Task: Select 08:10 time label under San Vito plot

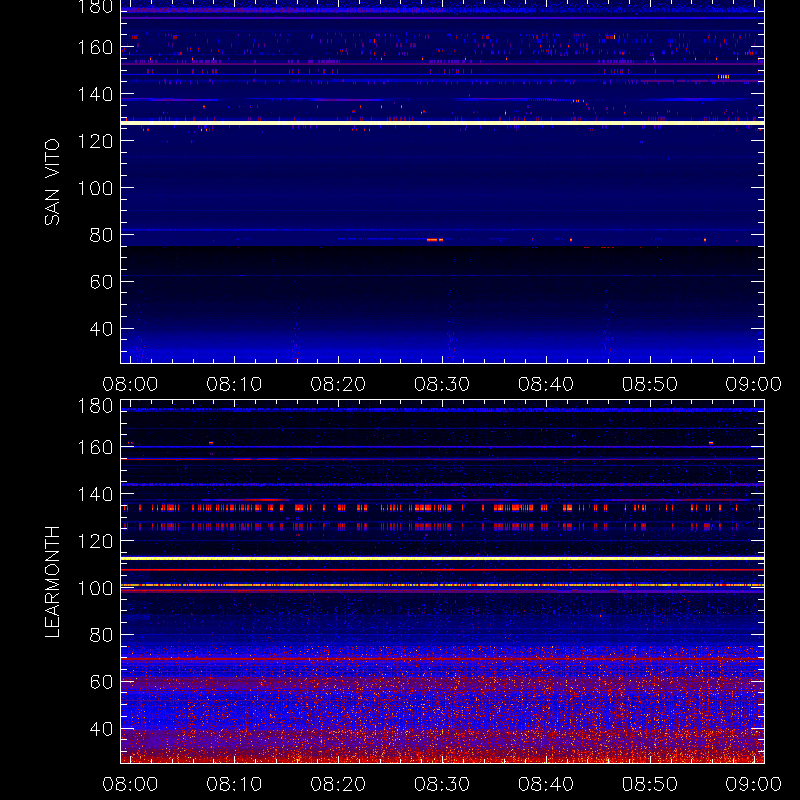Action: (234, 384)
